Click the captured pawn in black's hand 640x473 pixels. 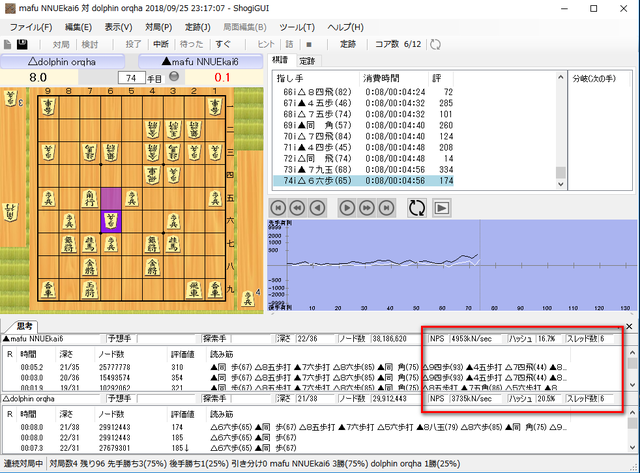pyautogui.click(x=248, y=298)
